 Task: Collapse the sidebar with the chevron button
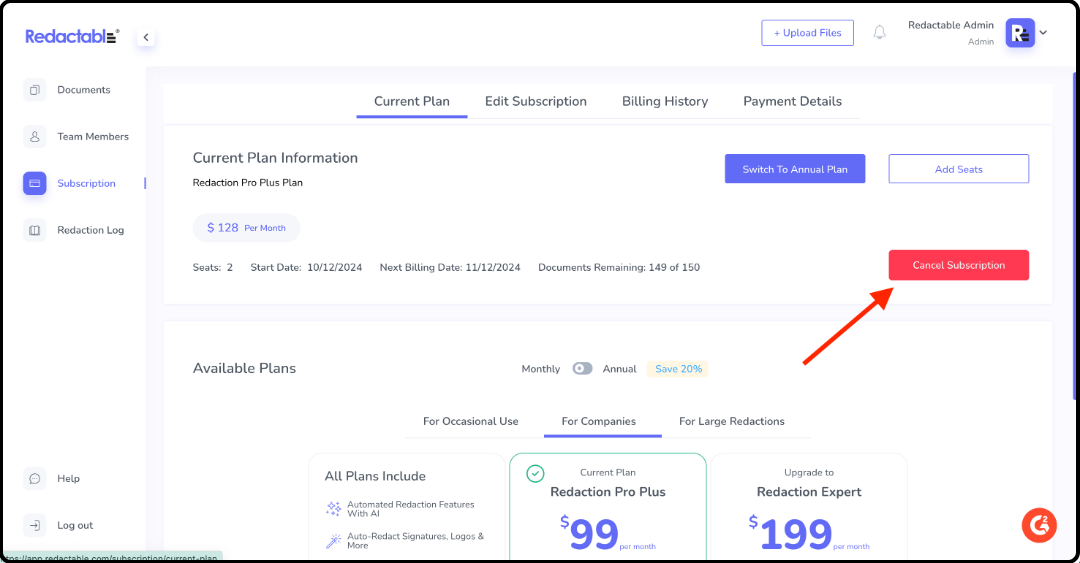[145, 37]
